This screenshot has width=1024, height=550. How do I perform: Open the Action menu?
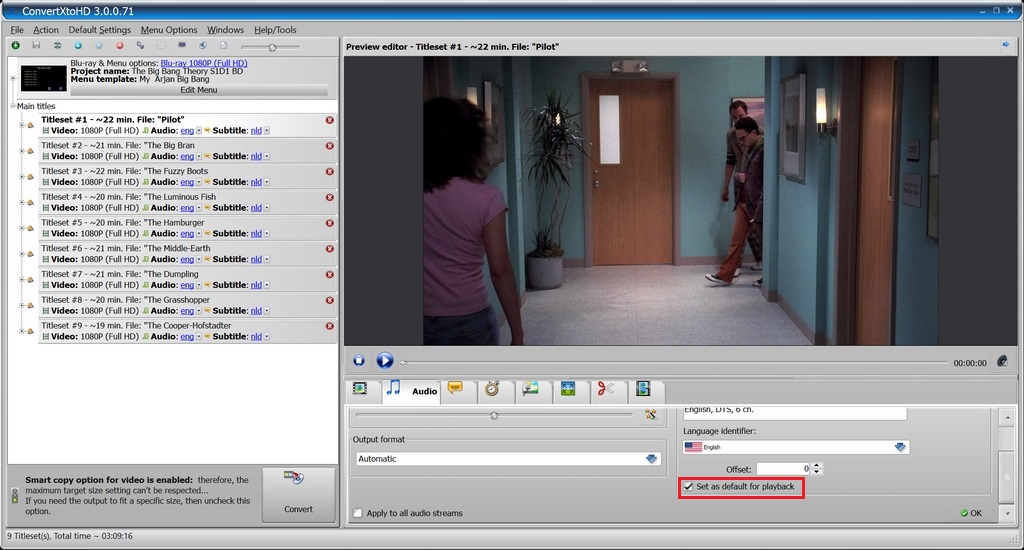tap(46, 30)
